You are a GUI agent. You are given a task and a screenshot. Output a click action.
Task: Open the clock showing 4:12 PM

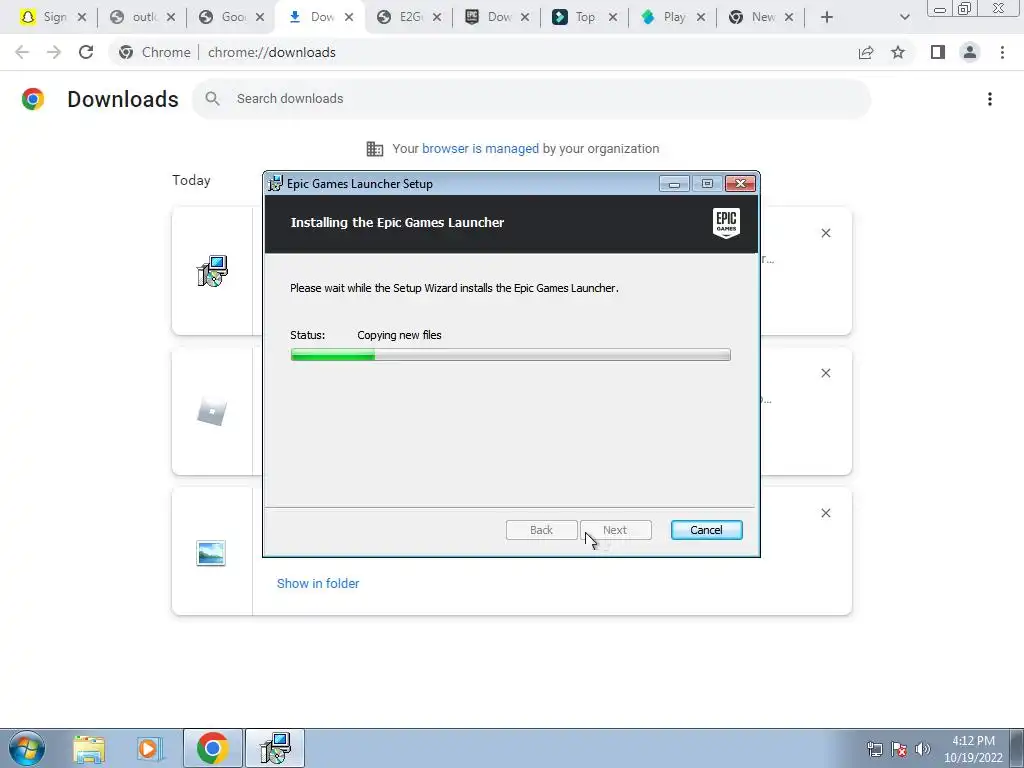click(973, 749)
